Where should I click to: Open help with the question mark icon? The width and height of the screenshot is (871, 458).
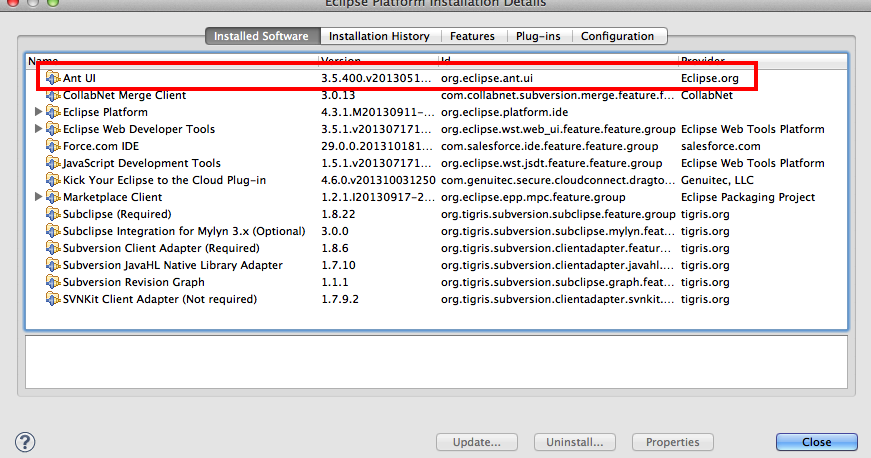[x=25, y=442]
